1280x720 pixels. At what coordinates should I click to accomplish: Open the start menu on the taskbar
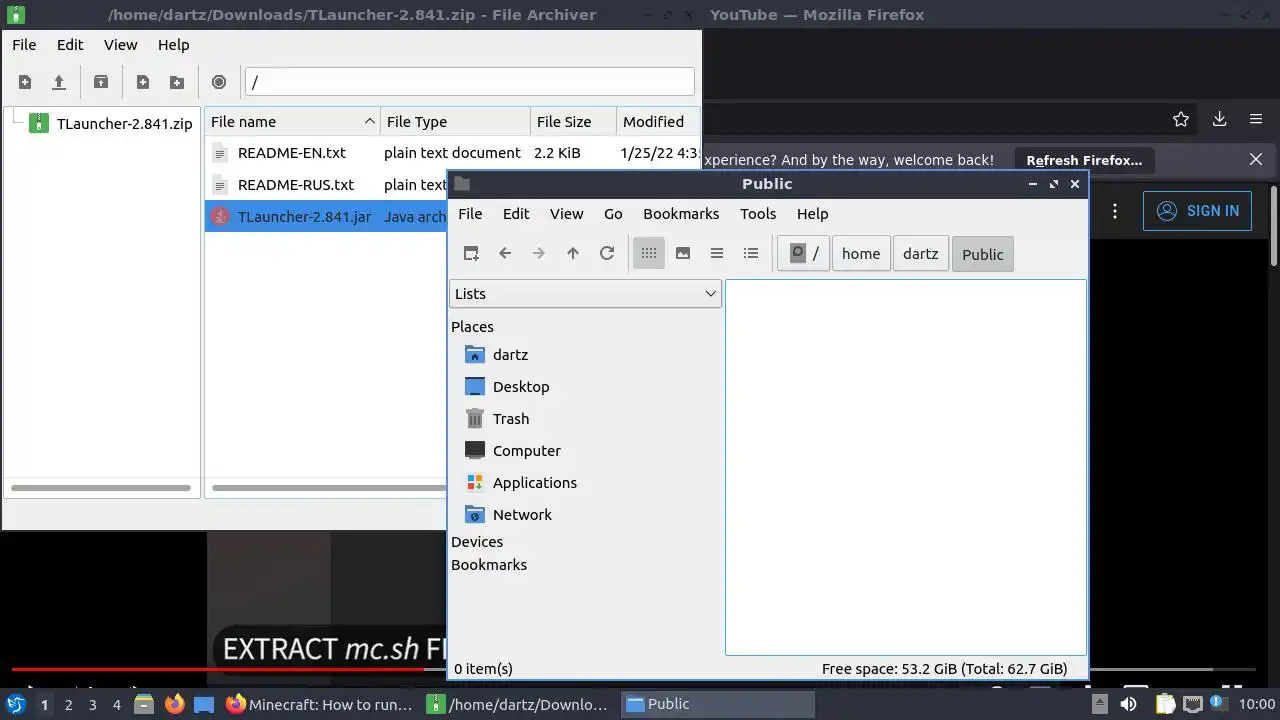tap(16, 704)
